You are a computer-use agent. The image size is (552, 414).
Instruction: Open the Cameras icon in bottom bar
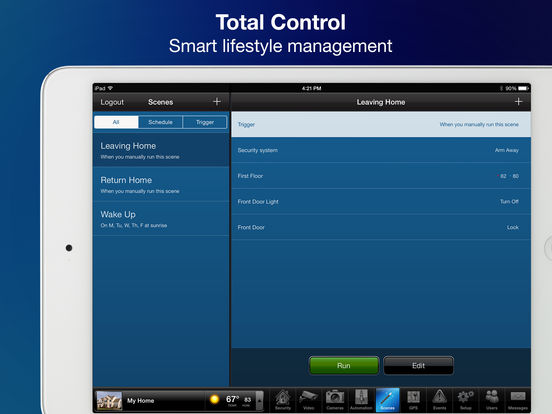pyautogui.click(x=335, y=400)
